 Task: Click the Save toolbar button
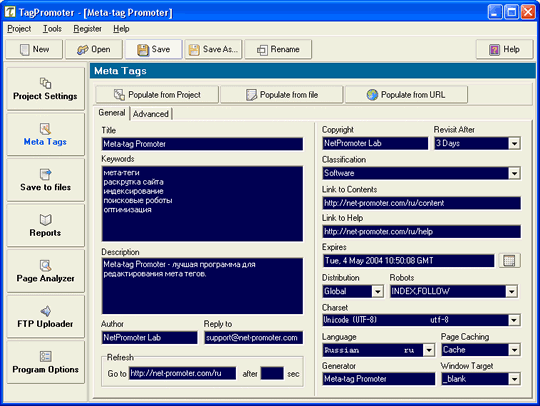[x=154, y=49]
